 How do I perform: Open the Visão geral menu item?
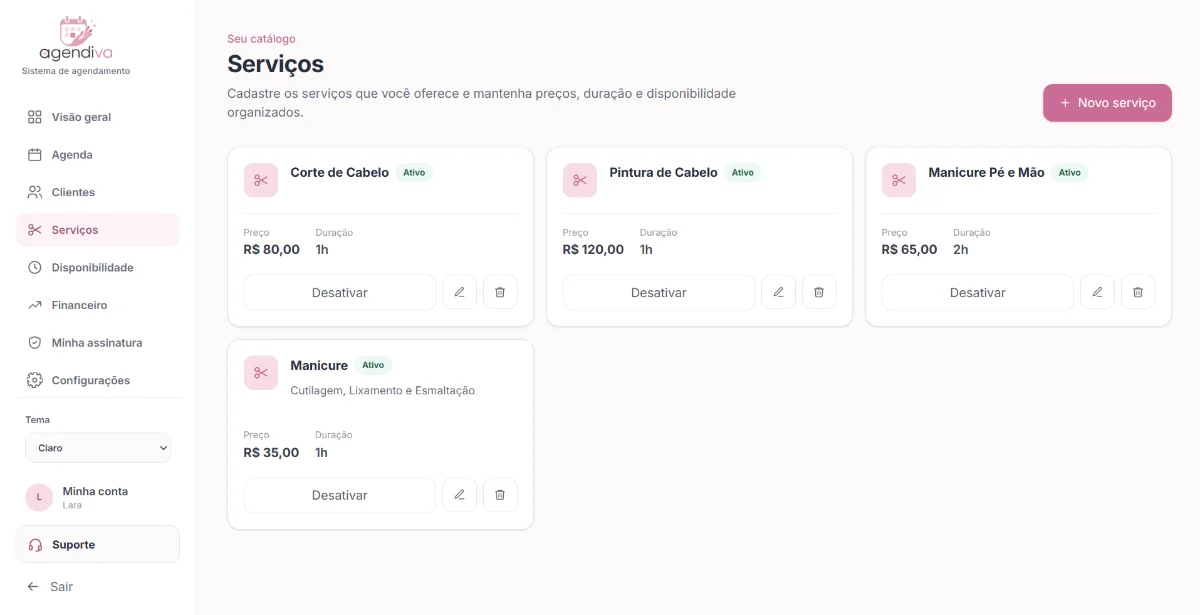98,117
